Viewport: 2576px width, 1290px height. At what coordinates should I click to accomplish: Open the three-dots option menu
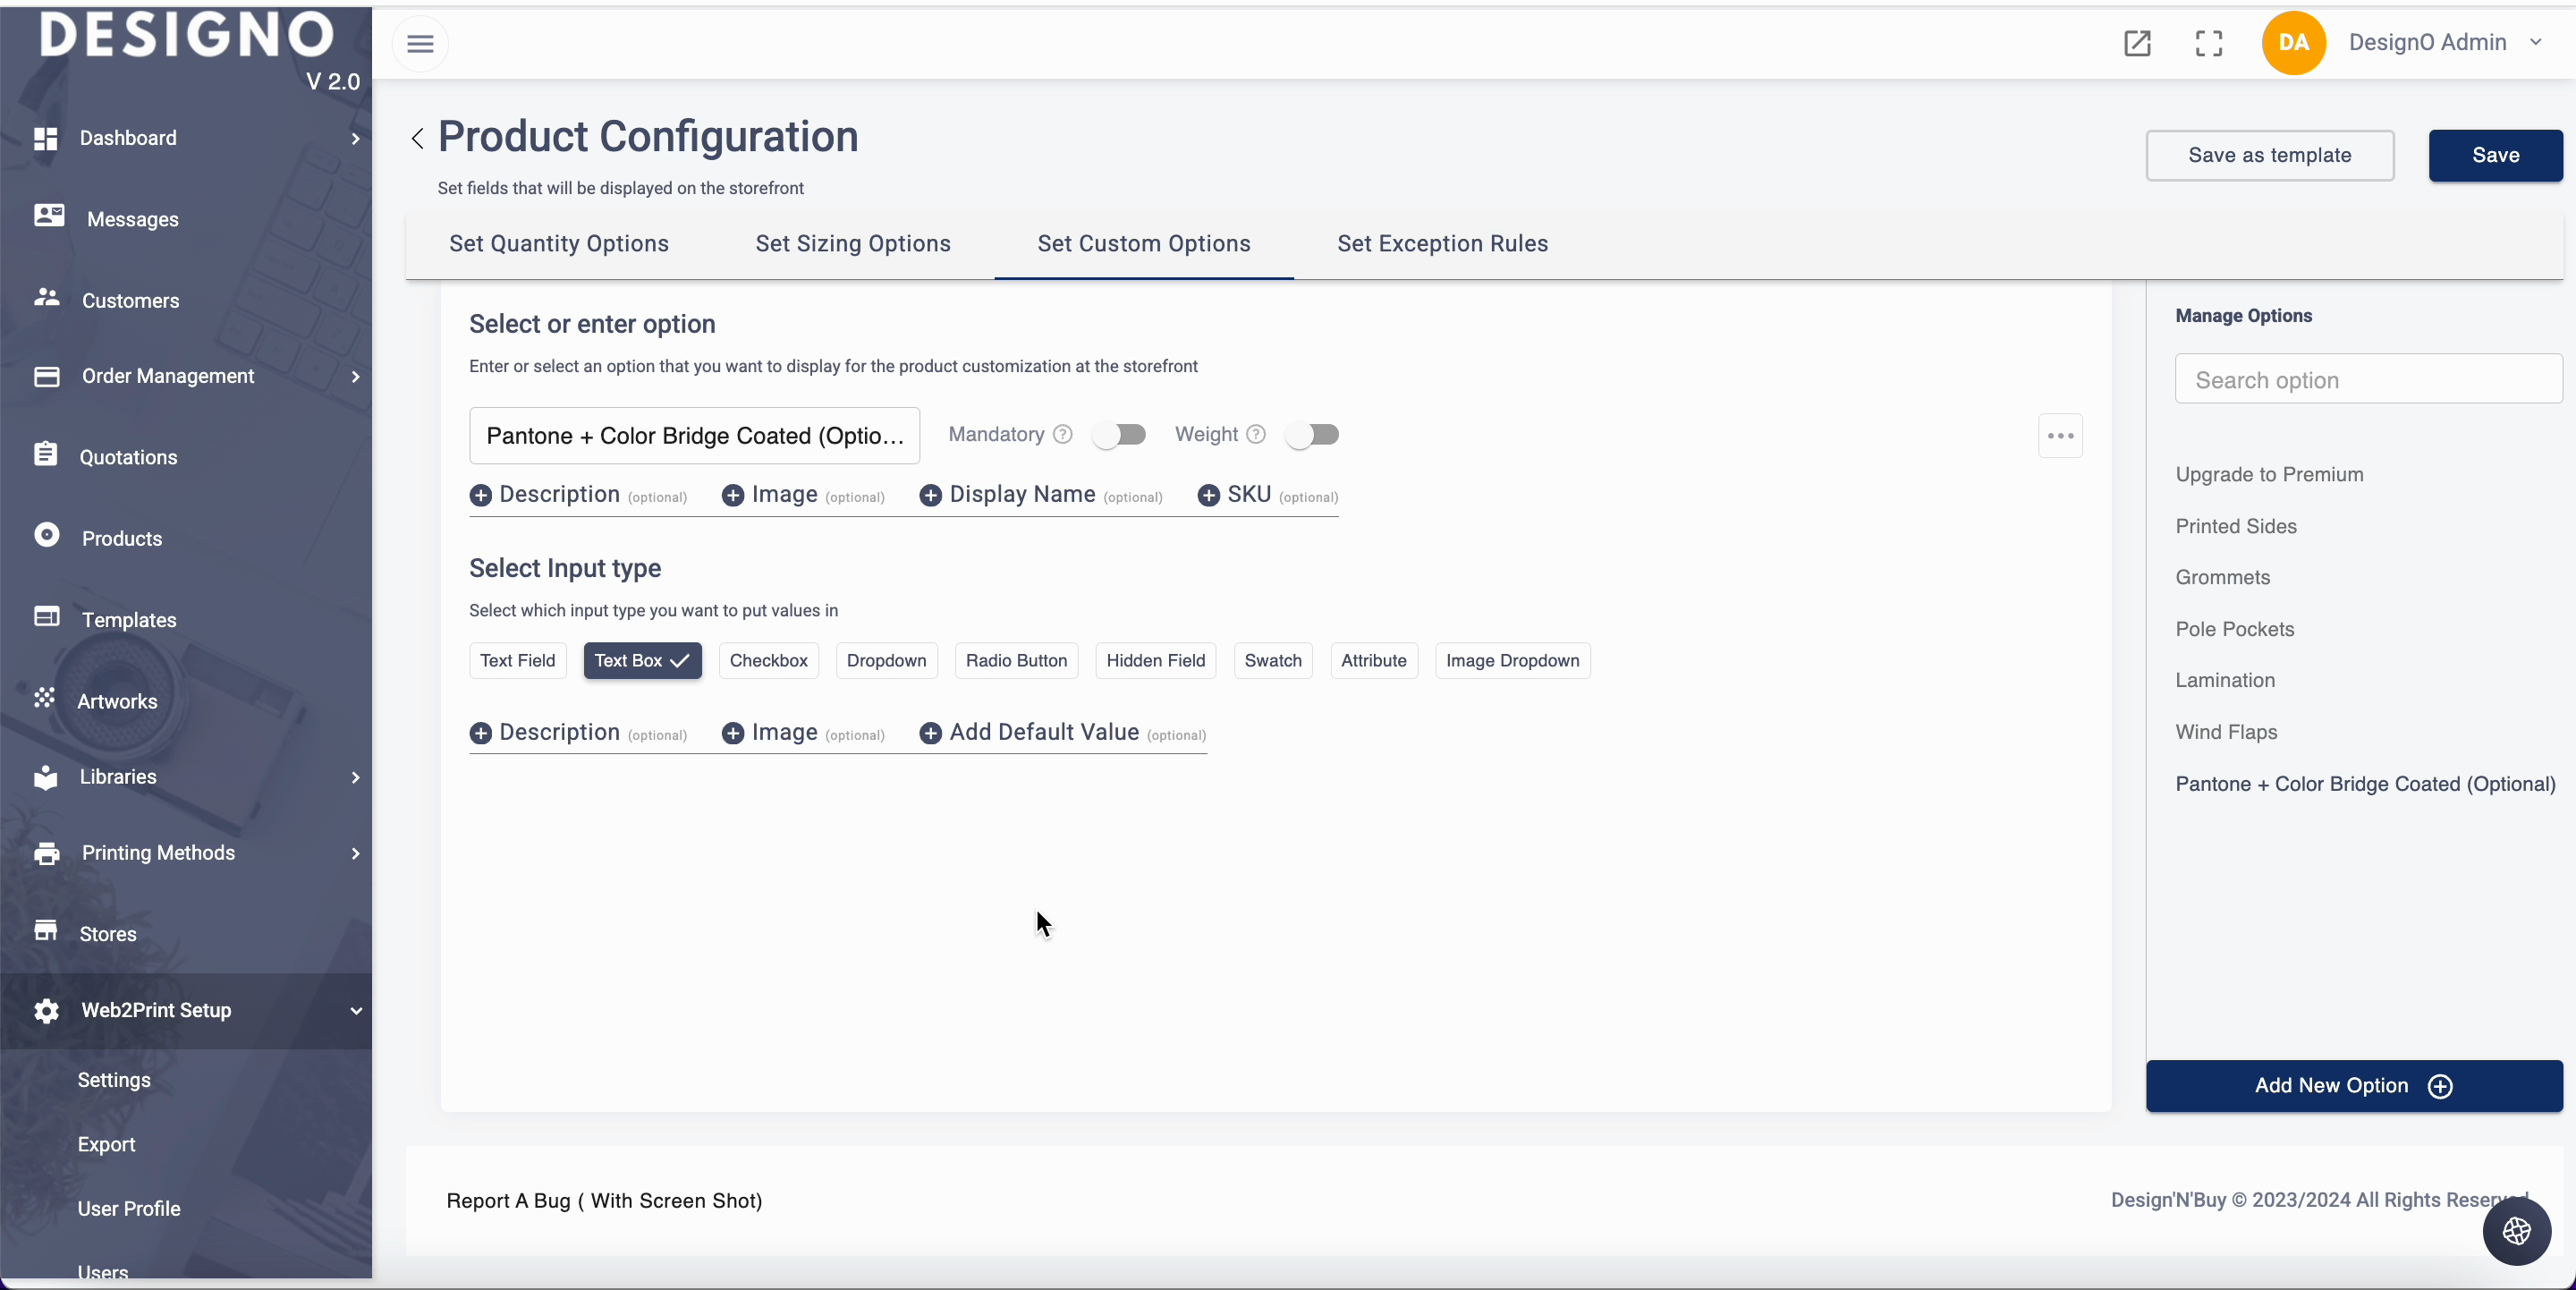pyautogui.click(x=2060, y=436)
